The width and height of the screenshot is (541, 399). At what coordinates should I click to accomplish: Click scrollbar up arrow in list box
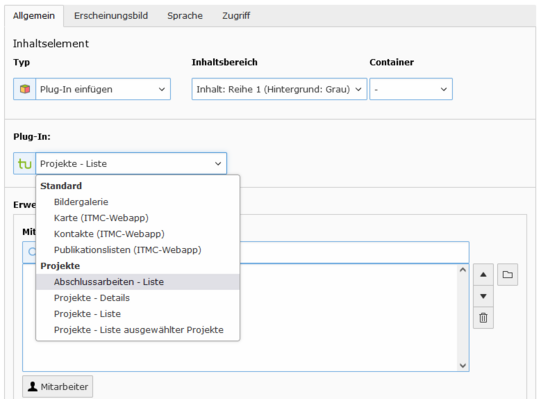pyautogui.click(x=463, y=270)
